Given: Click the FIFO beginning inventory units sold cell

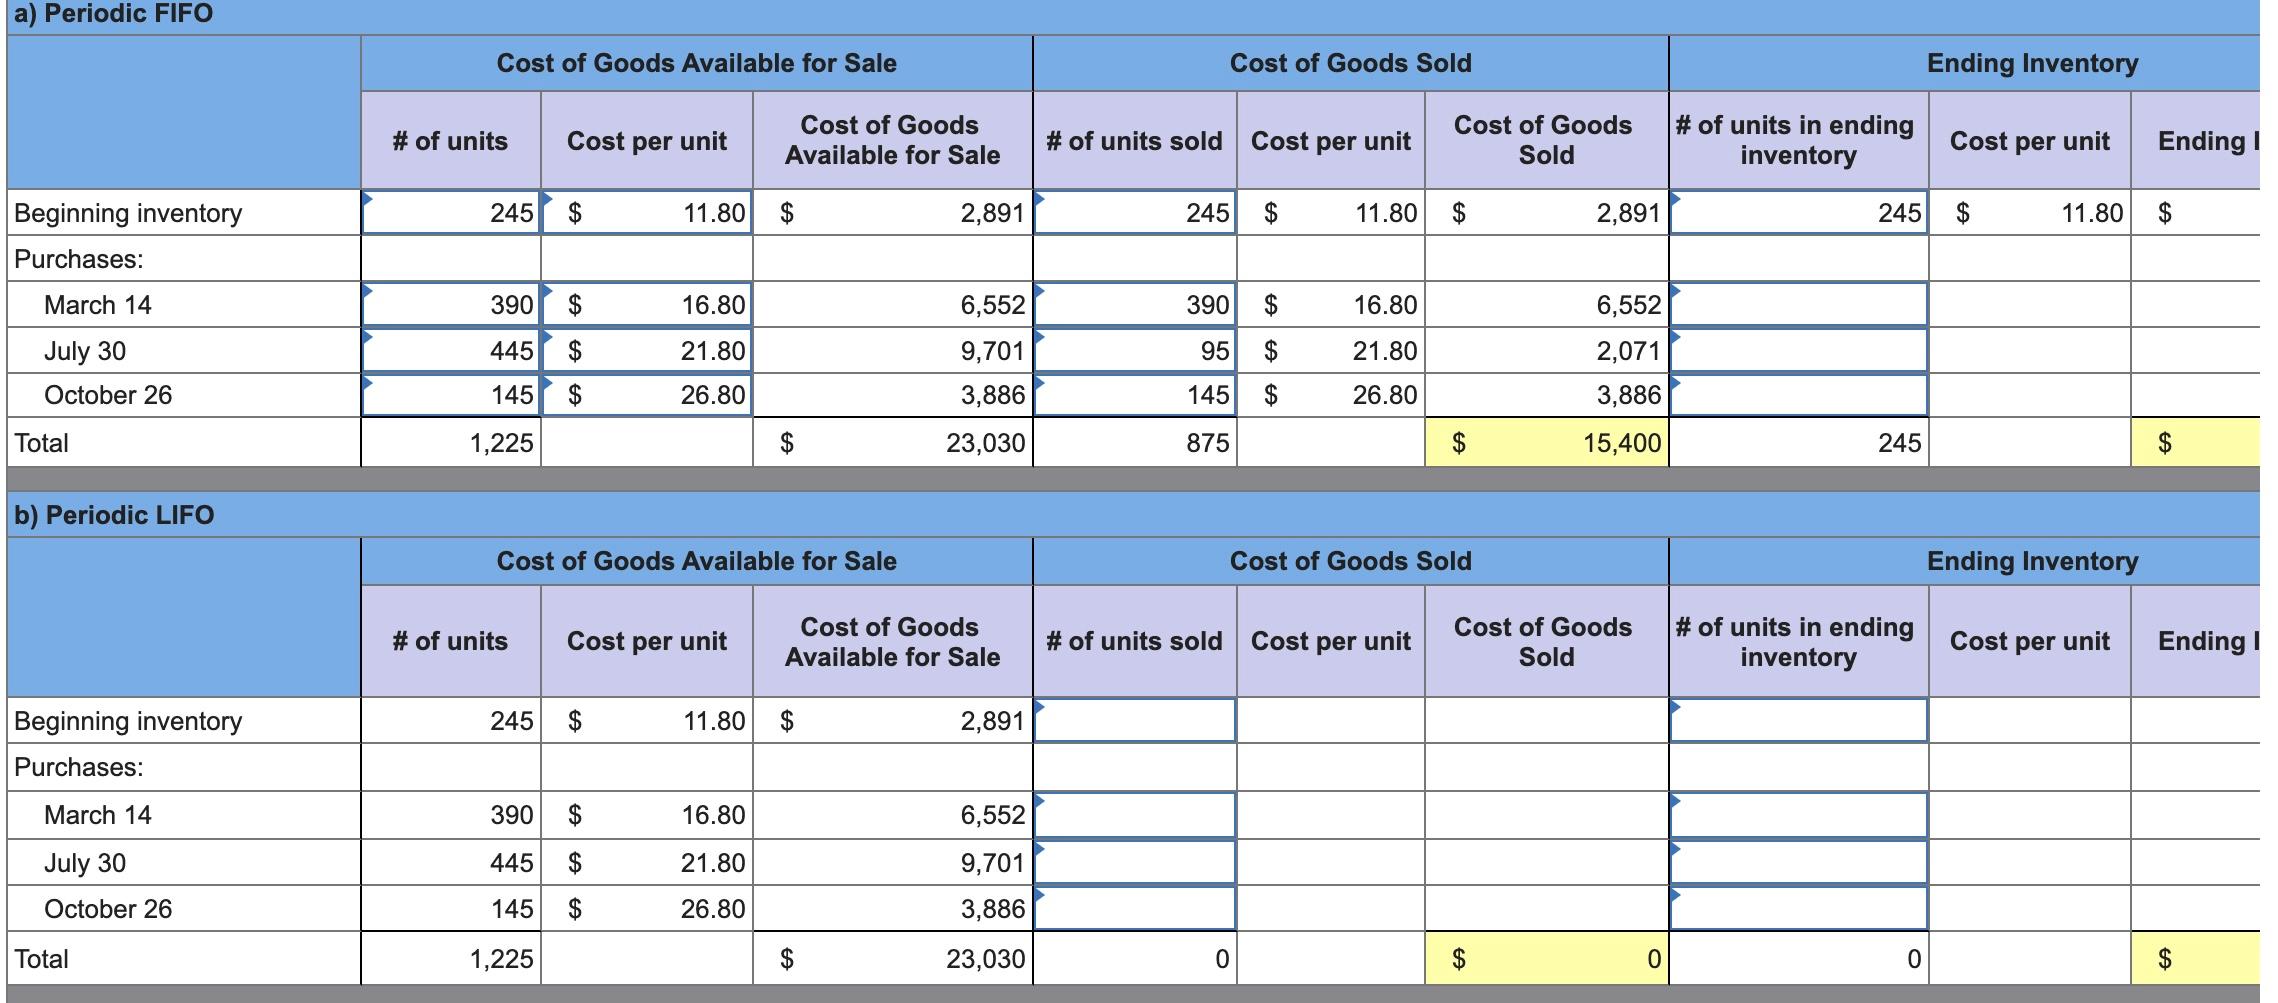Looking at the screenshot, I should (x=1135, y=212).
